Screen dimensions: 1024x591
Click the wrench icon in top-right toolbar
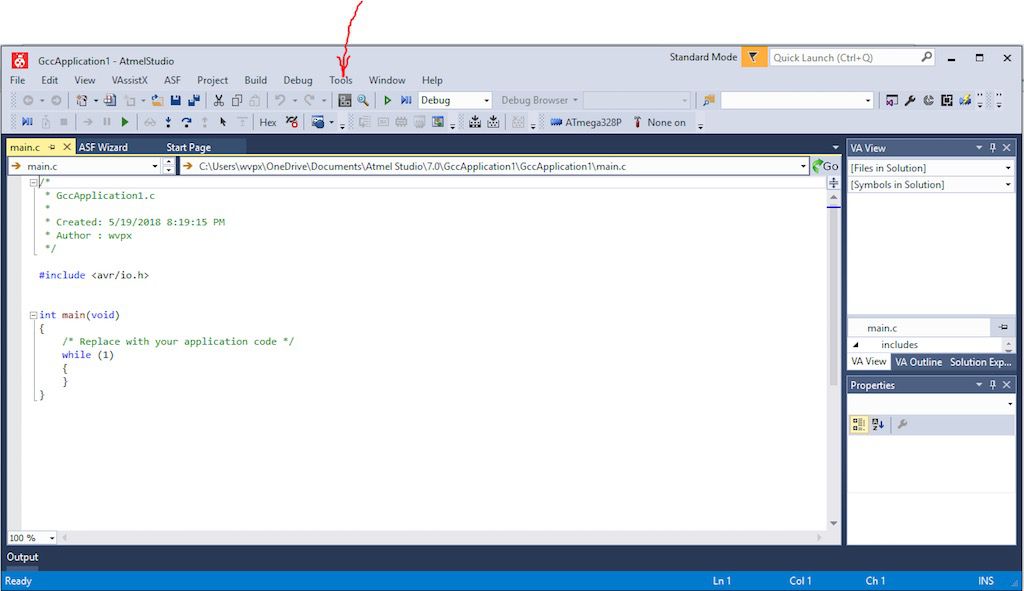[910, 101]
